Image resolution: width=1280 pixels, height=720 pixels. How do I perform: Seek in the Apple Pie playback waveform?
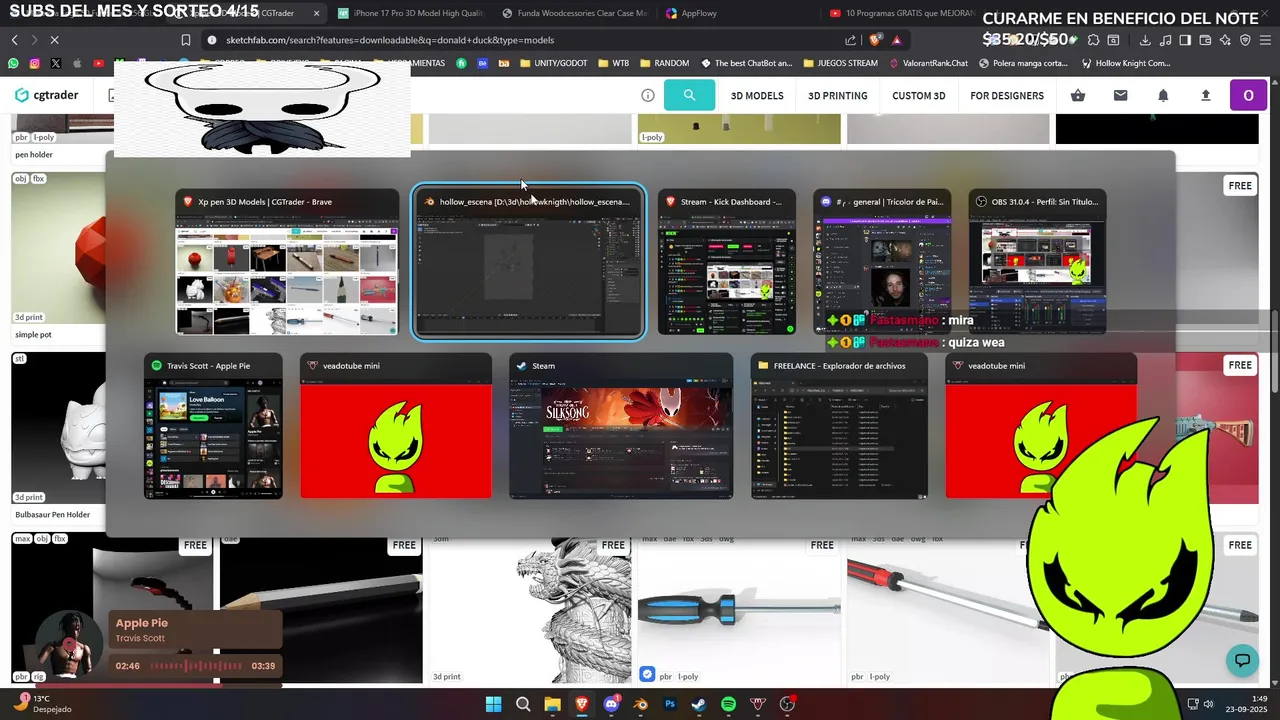tap(196, 666)
